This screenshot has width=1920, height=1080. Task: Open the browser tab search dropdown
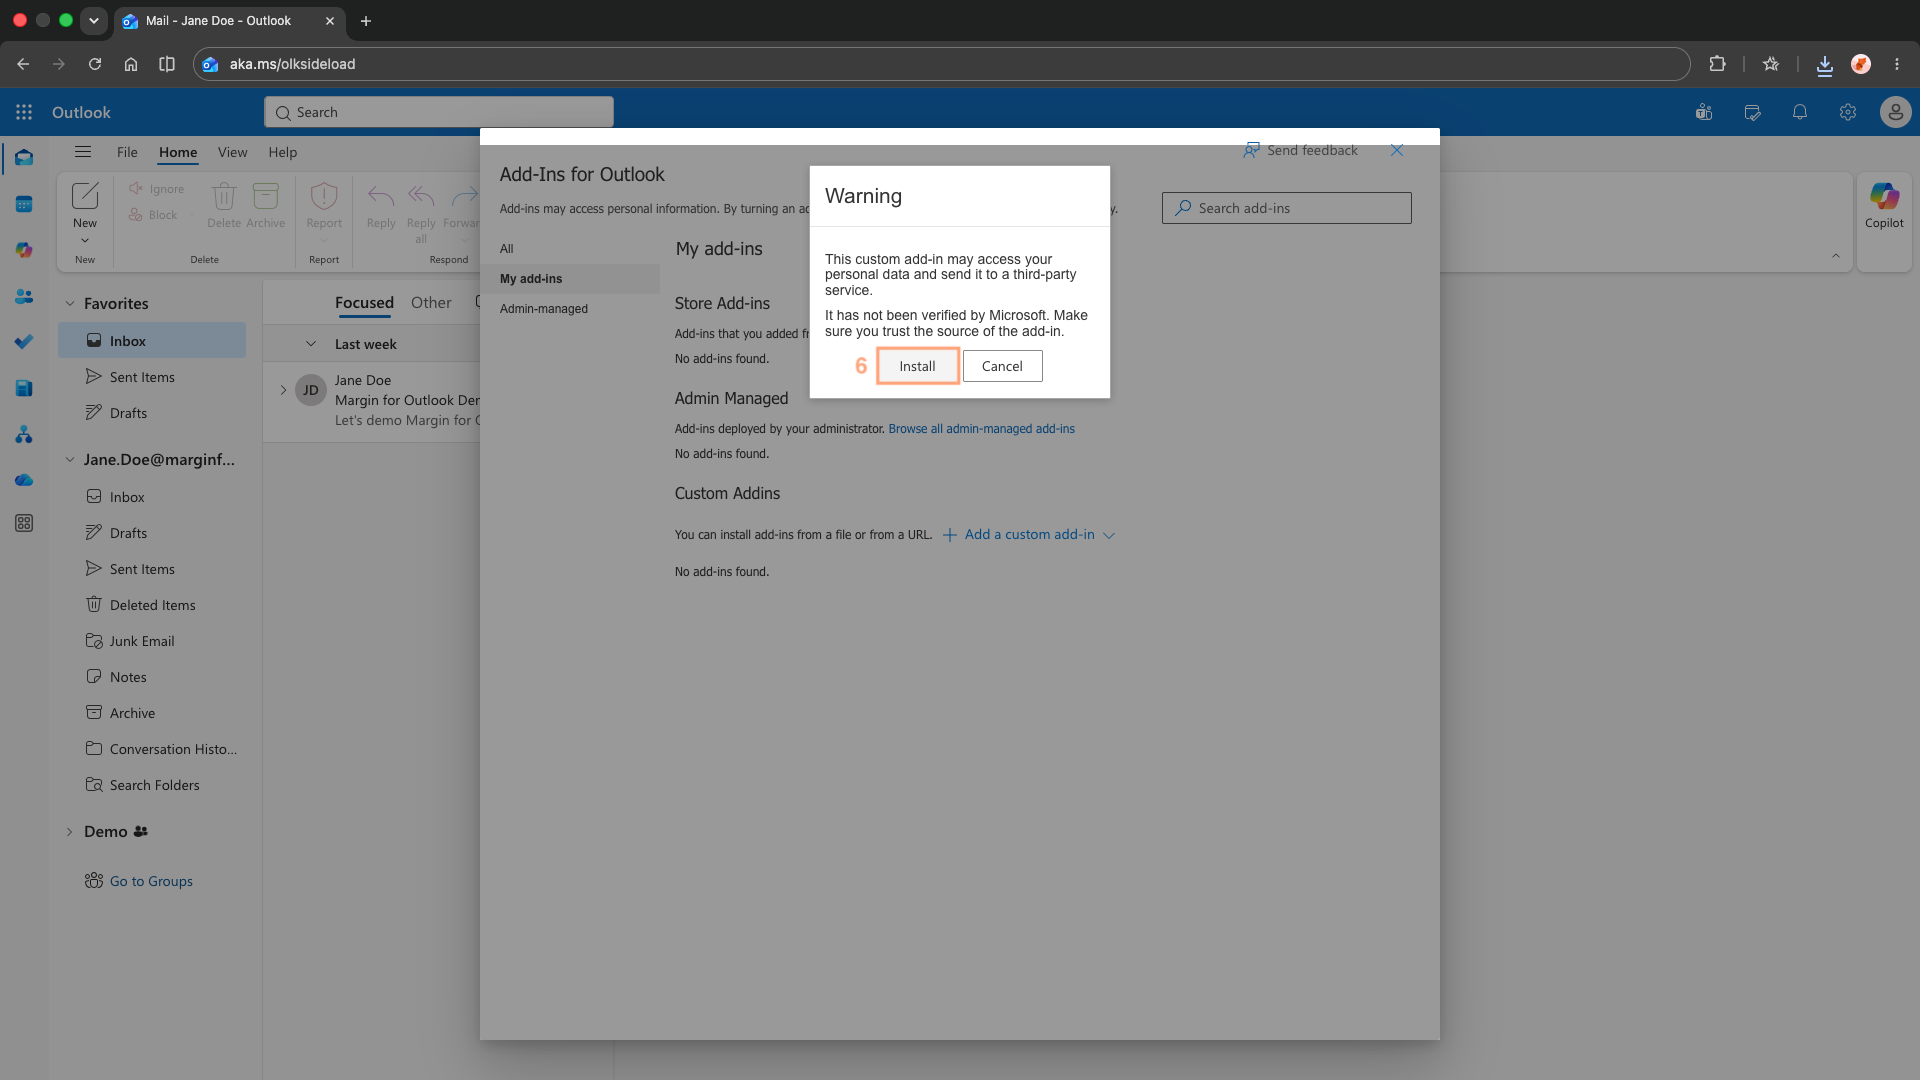pos(94,20)
